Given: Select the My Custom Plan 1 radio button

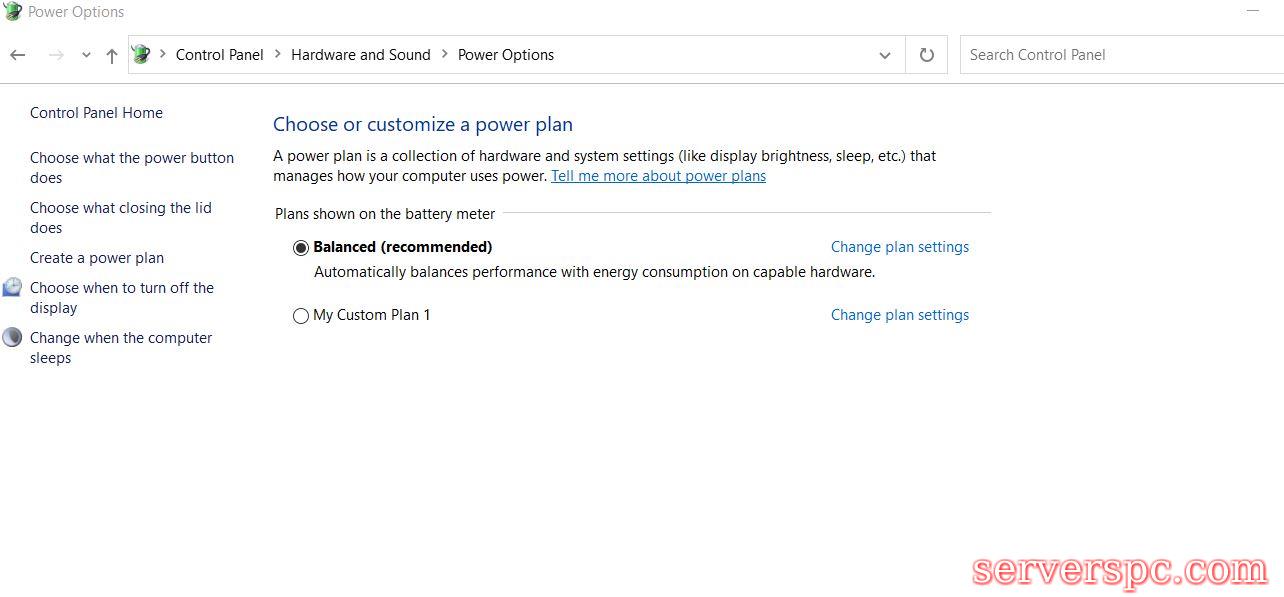Looking at the screenshot, I should tap(301, 316).
